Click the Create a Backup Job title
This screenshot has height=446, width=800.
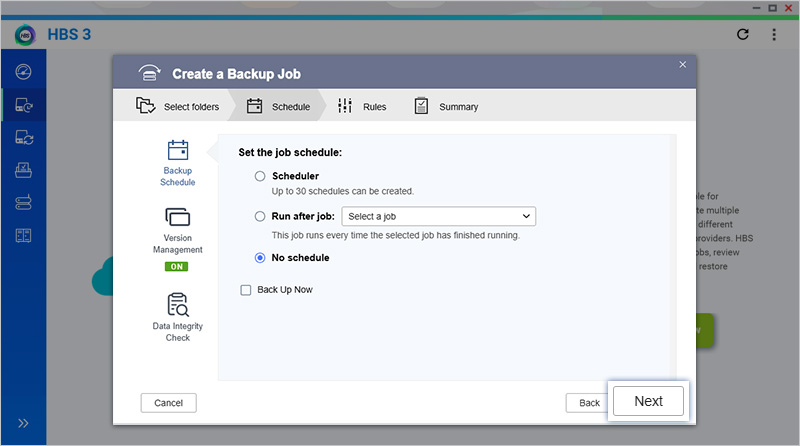click(236, 74)
